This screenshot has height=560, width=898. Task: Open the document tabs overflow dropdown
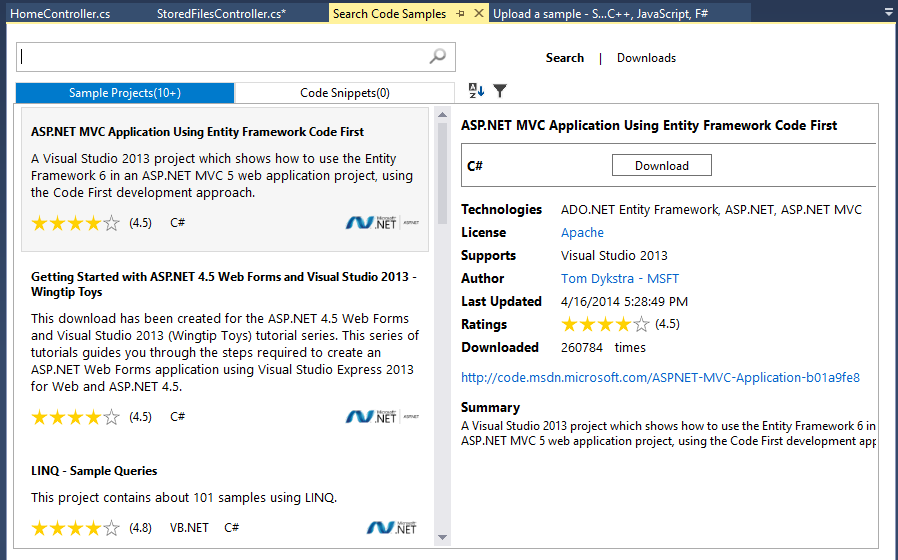coord(888,12)
